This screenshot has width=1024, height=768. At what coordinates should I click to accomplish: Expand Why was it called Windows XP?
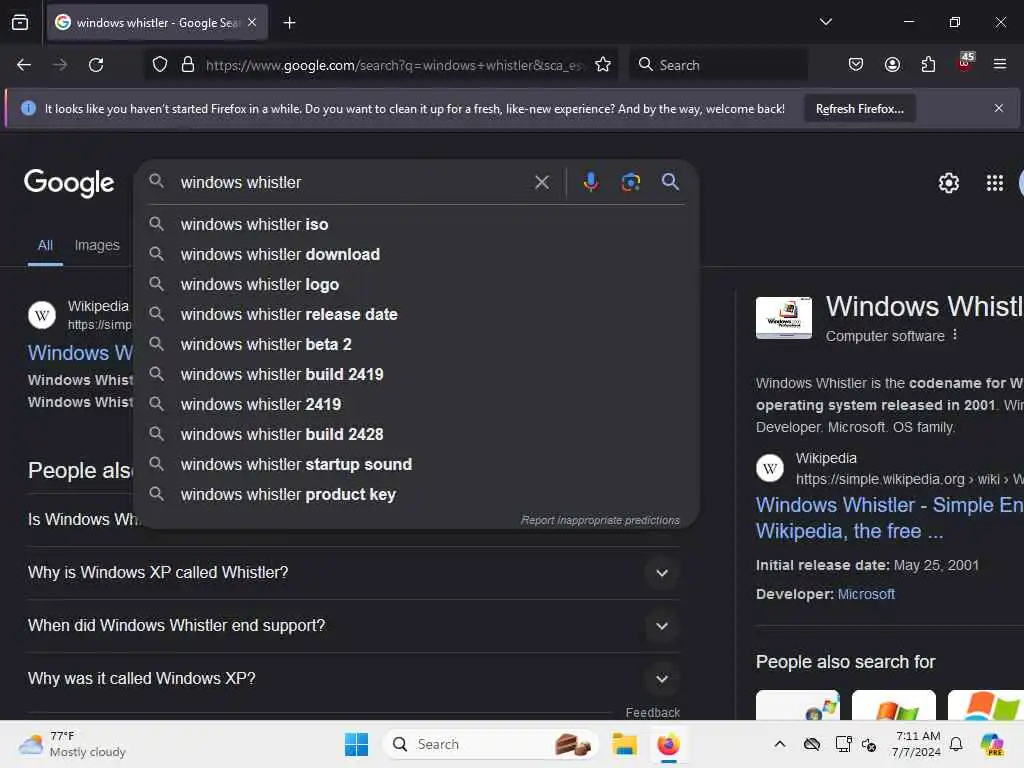pos(353,679)
